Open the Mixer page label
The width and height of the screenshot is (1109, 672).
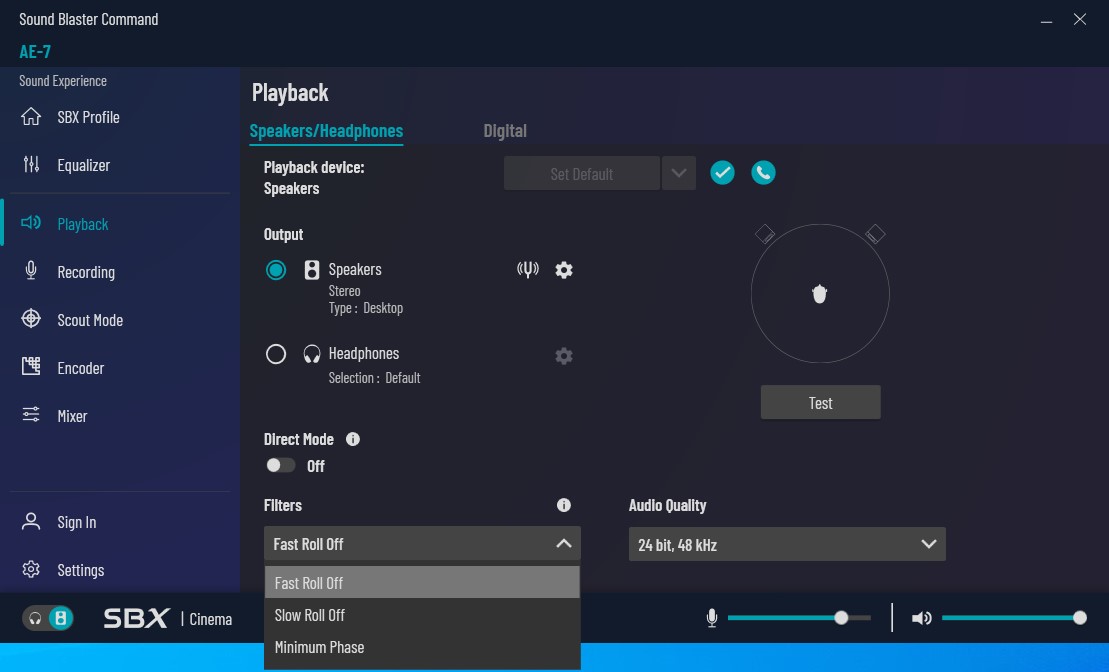(x=72, y=416)
